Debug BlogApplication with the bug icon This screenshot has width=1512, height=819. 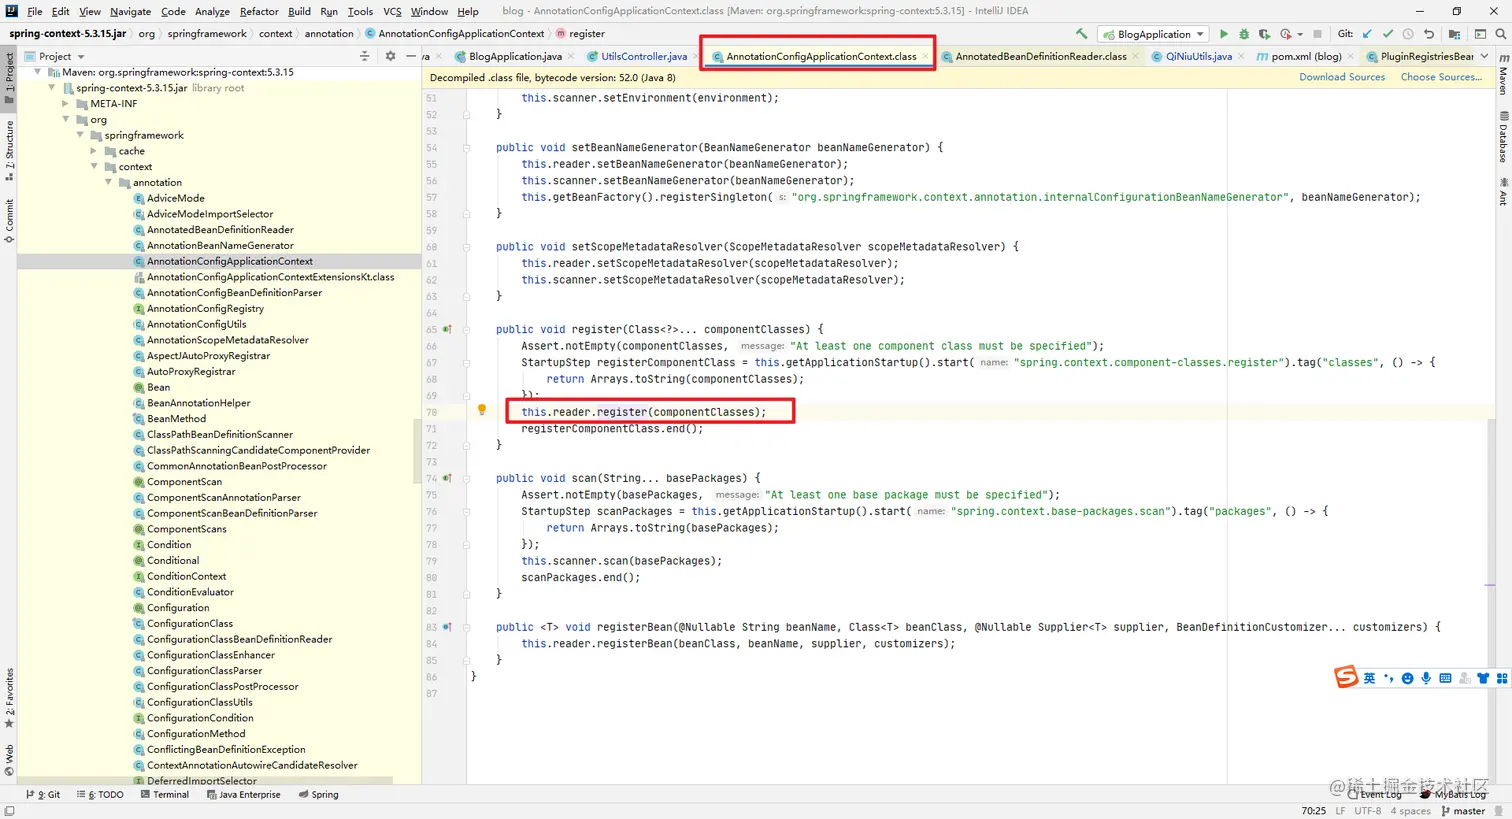point(1244,34)
